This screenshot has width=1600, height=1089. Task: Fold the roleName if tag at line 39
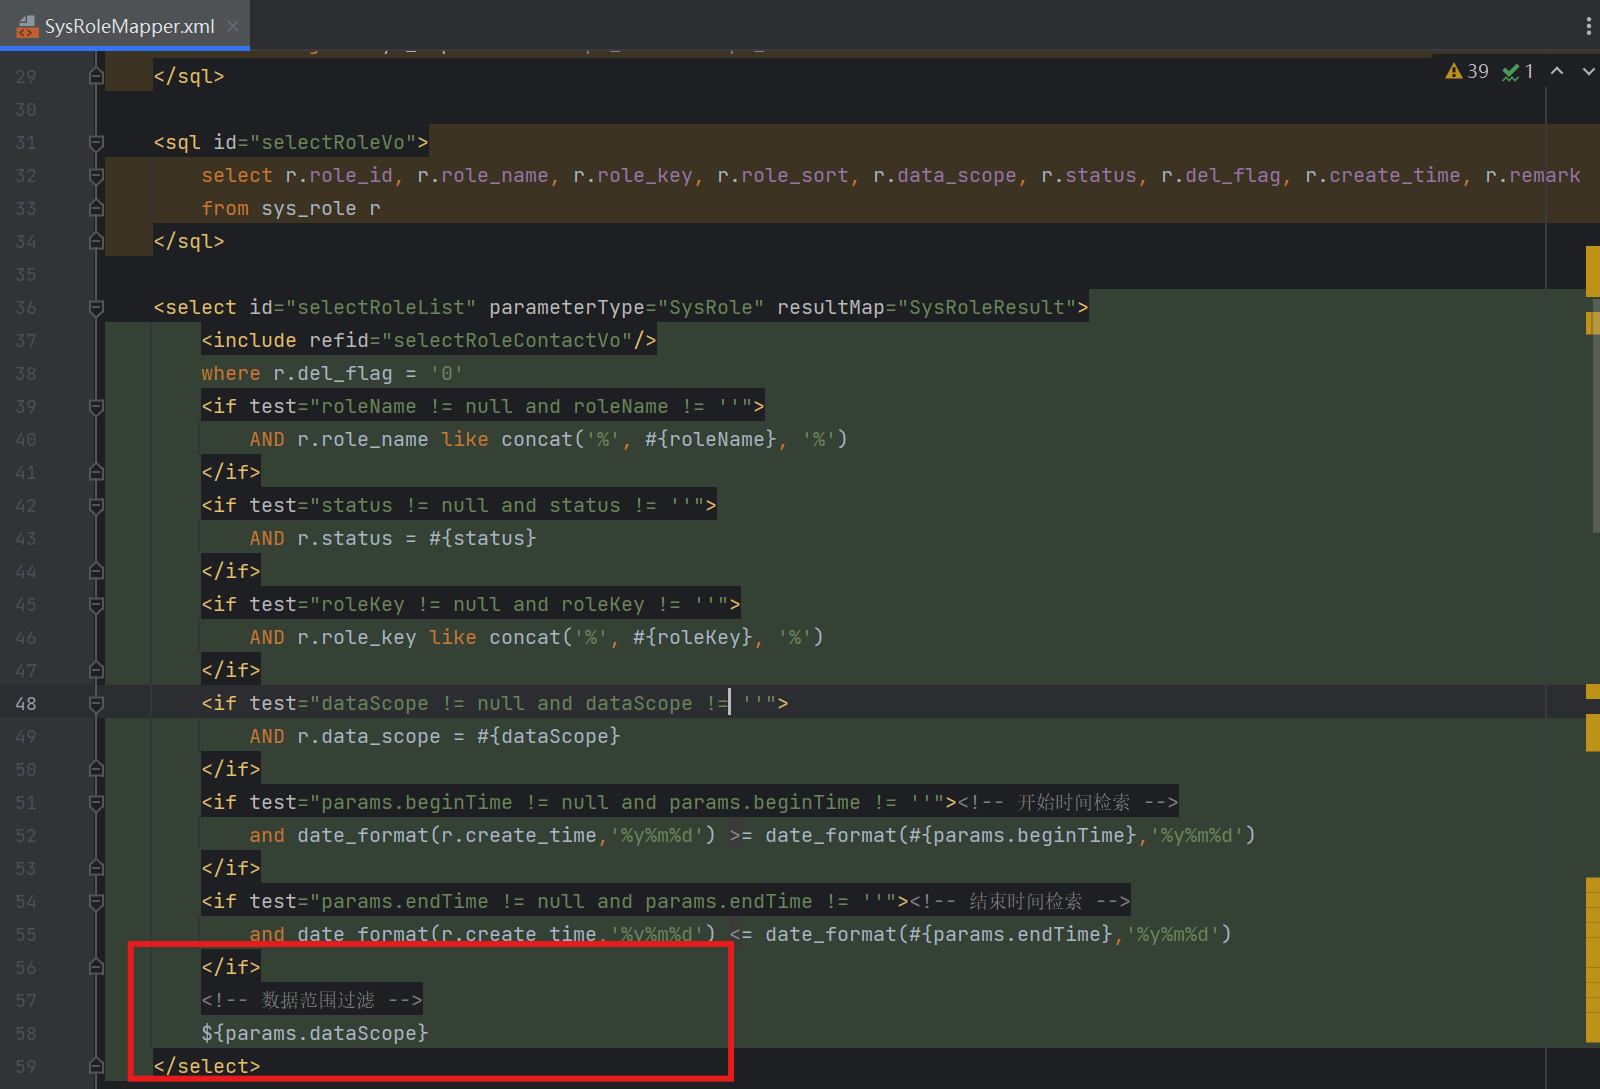click(96, 407)
